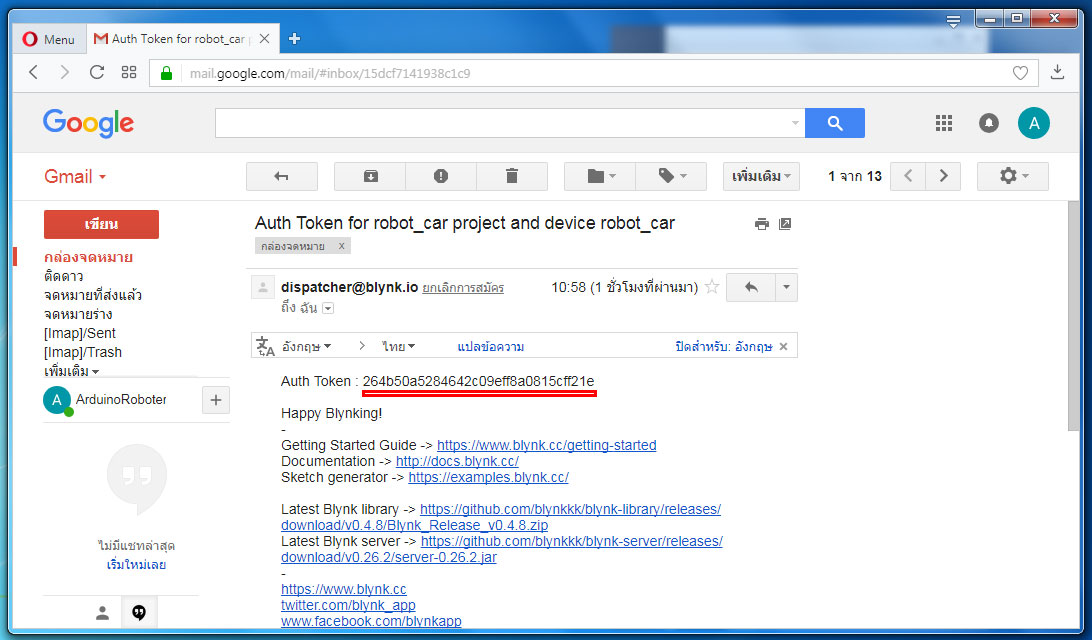1092x640 pixels.
Task: Star this email message
Action: pos(712,286)
